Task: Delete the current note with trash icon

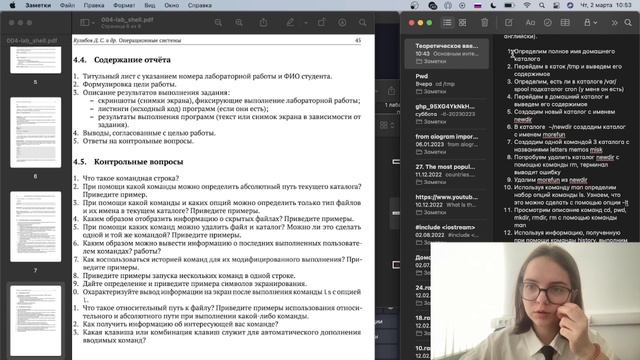Action: 484,23
